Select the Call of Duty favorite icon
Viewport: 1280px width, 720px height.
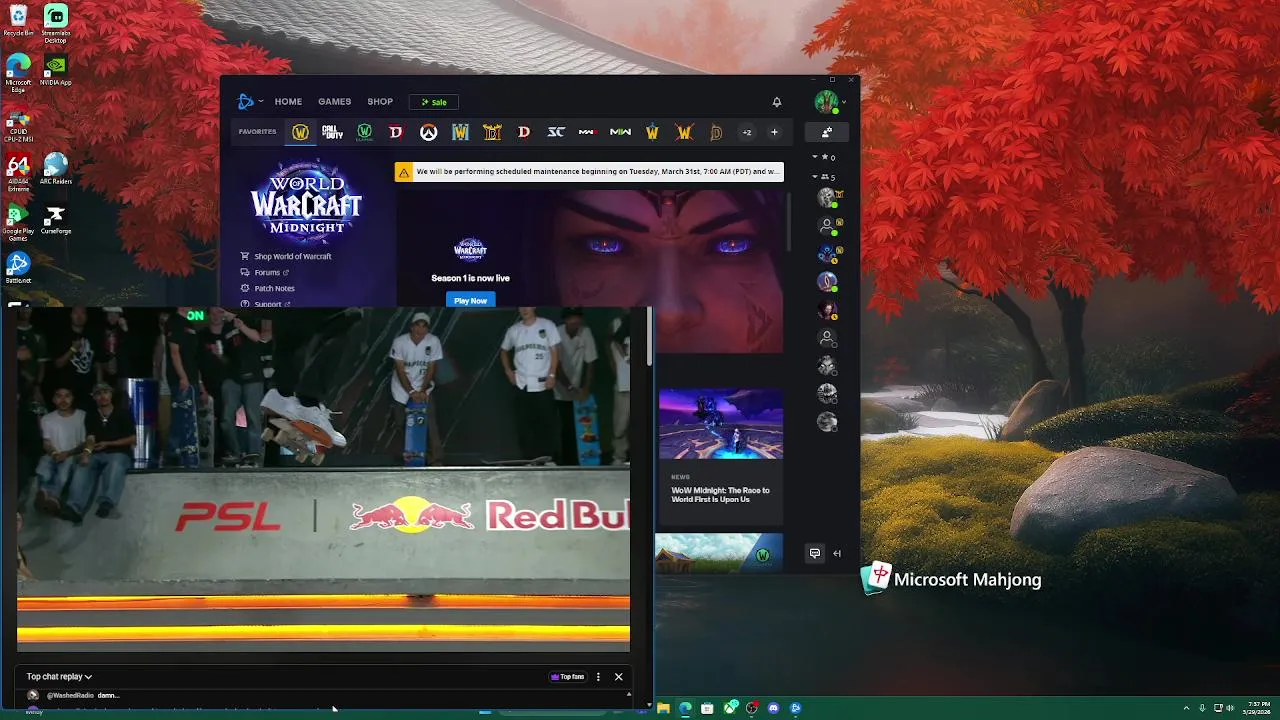coord(332,132)
